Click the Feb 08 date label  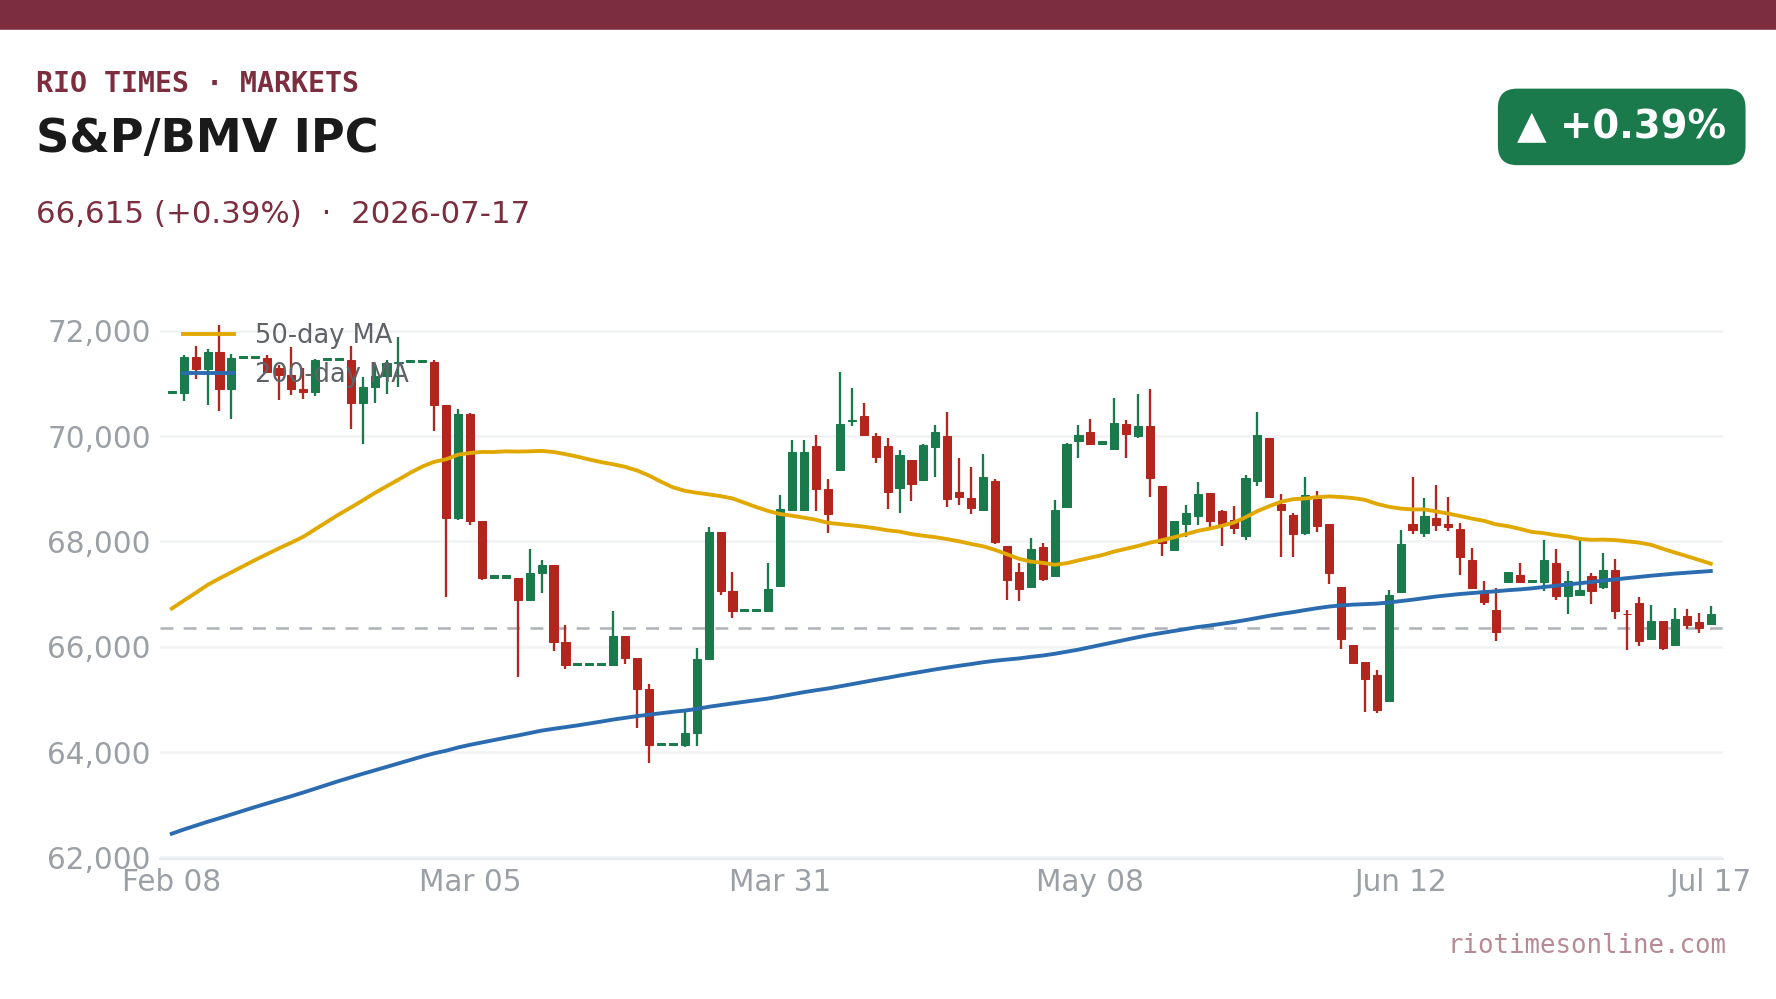click(x=171, y=882)
